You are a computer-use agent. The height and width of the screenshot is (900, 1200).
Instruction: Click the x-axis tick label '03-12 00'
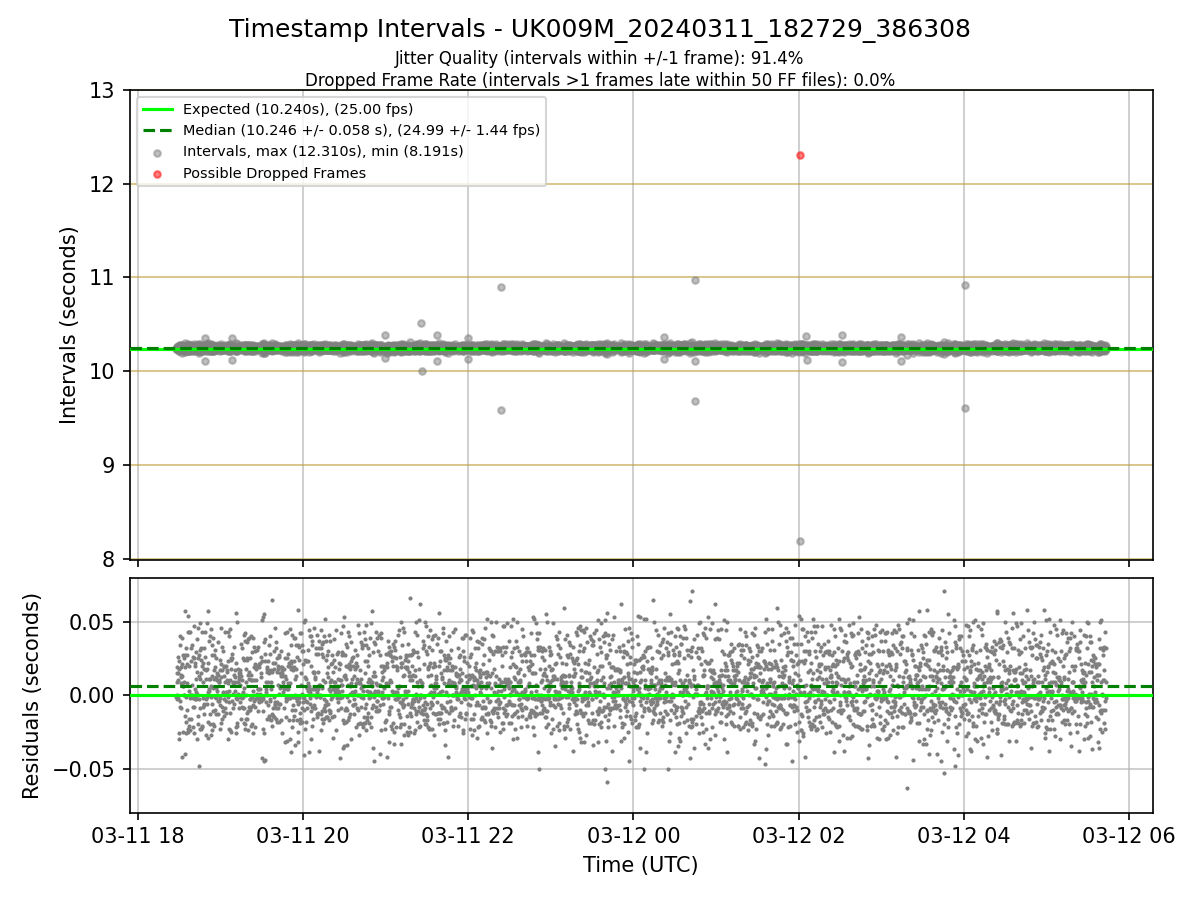(633, 836)
